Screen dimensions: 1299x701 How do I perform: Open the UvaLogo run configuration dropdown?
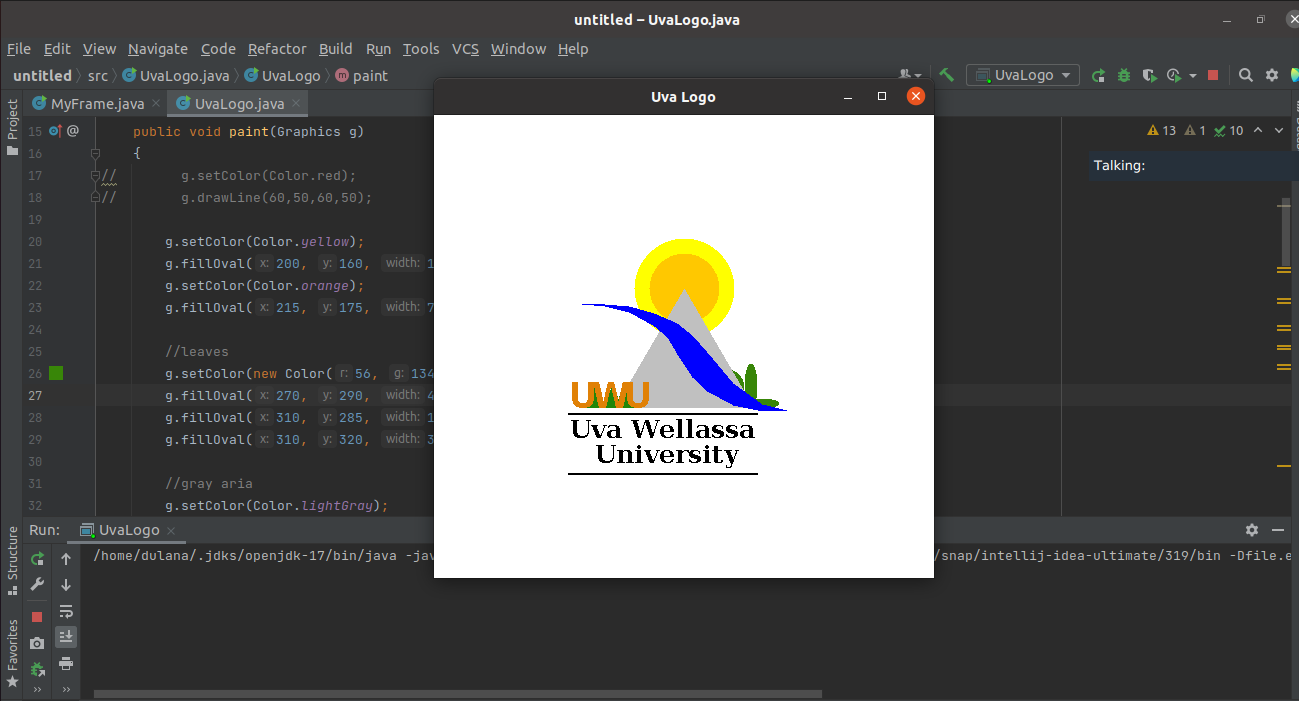point(1023,75)
